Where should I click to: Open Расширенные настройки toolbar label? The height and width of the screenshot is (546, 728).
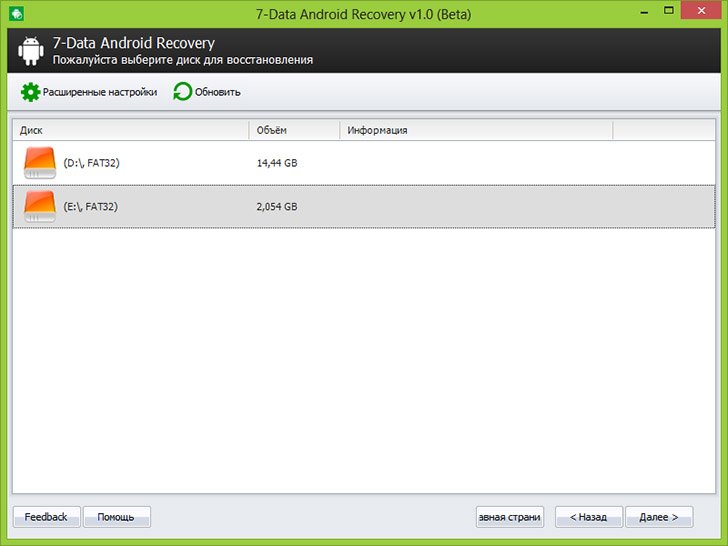[x=100, y=92]
